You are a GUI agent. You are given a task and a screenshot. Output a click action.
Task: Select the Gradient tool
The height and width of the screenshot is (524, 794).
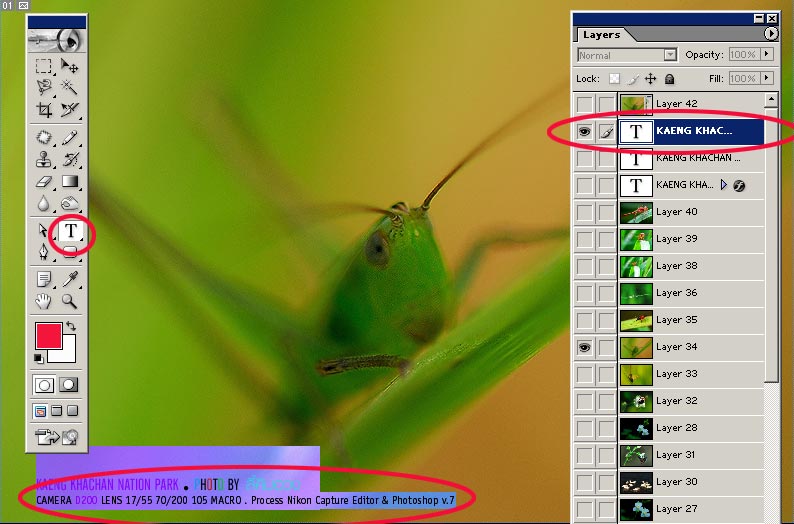70,182
